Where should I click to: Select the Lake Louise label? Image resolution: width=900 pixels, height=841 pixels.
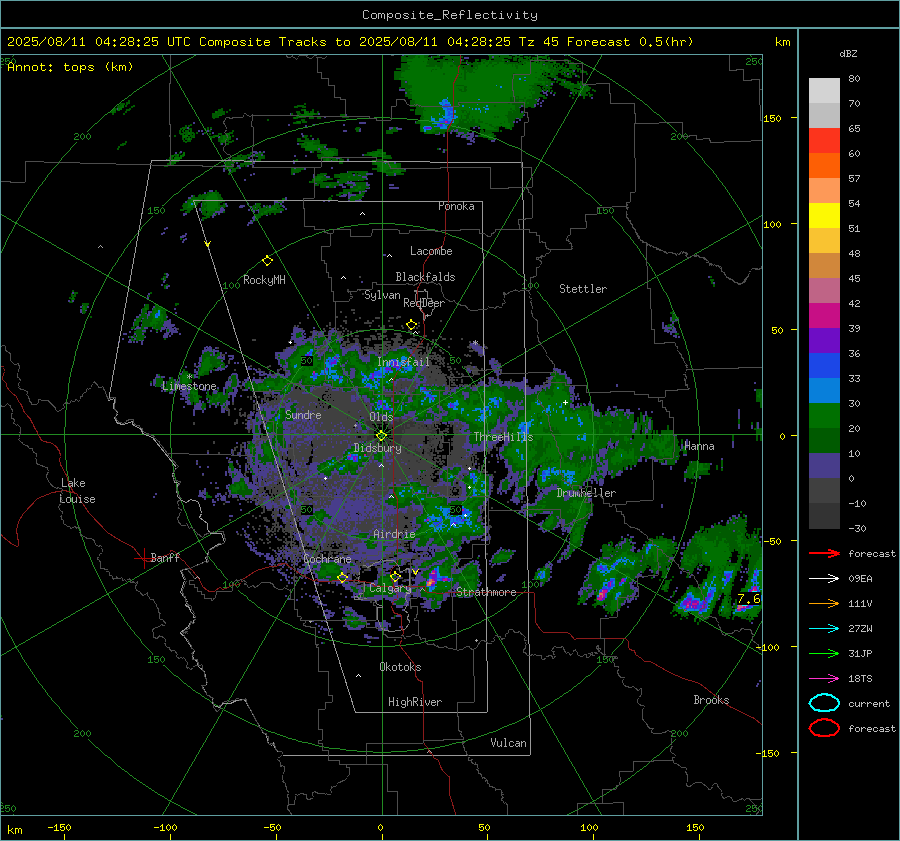point(78,491)
